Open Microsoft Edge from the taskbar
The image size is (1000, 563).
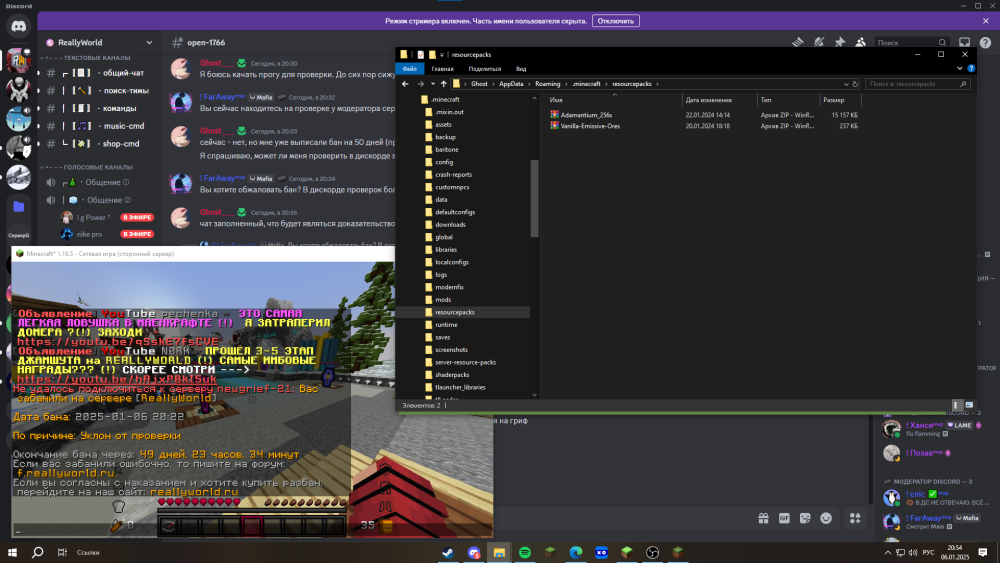click(x=576, y=552)
